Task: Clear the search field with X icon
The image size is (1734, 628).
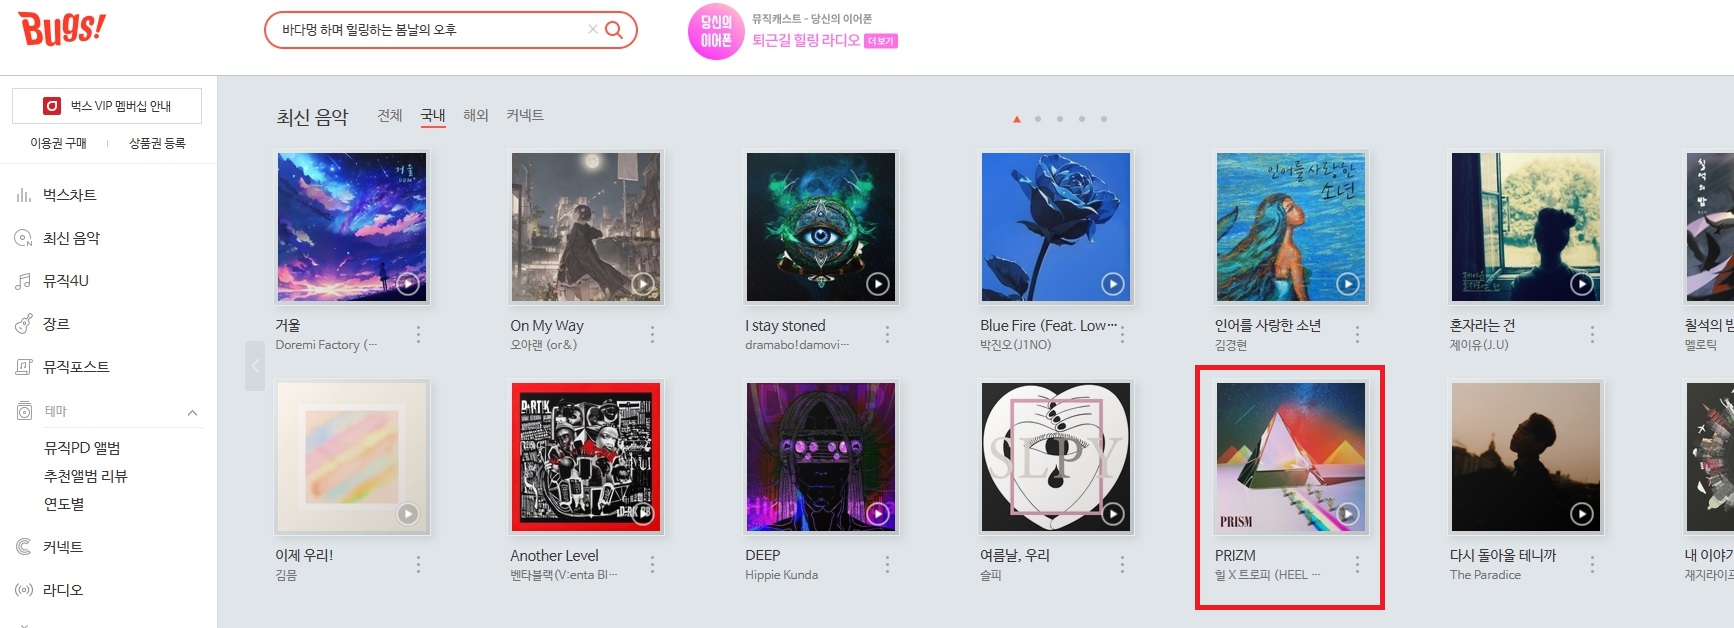Action: (593, 30)
